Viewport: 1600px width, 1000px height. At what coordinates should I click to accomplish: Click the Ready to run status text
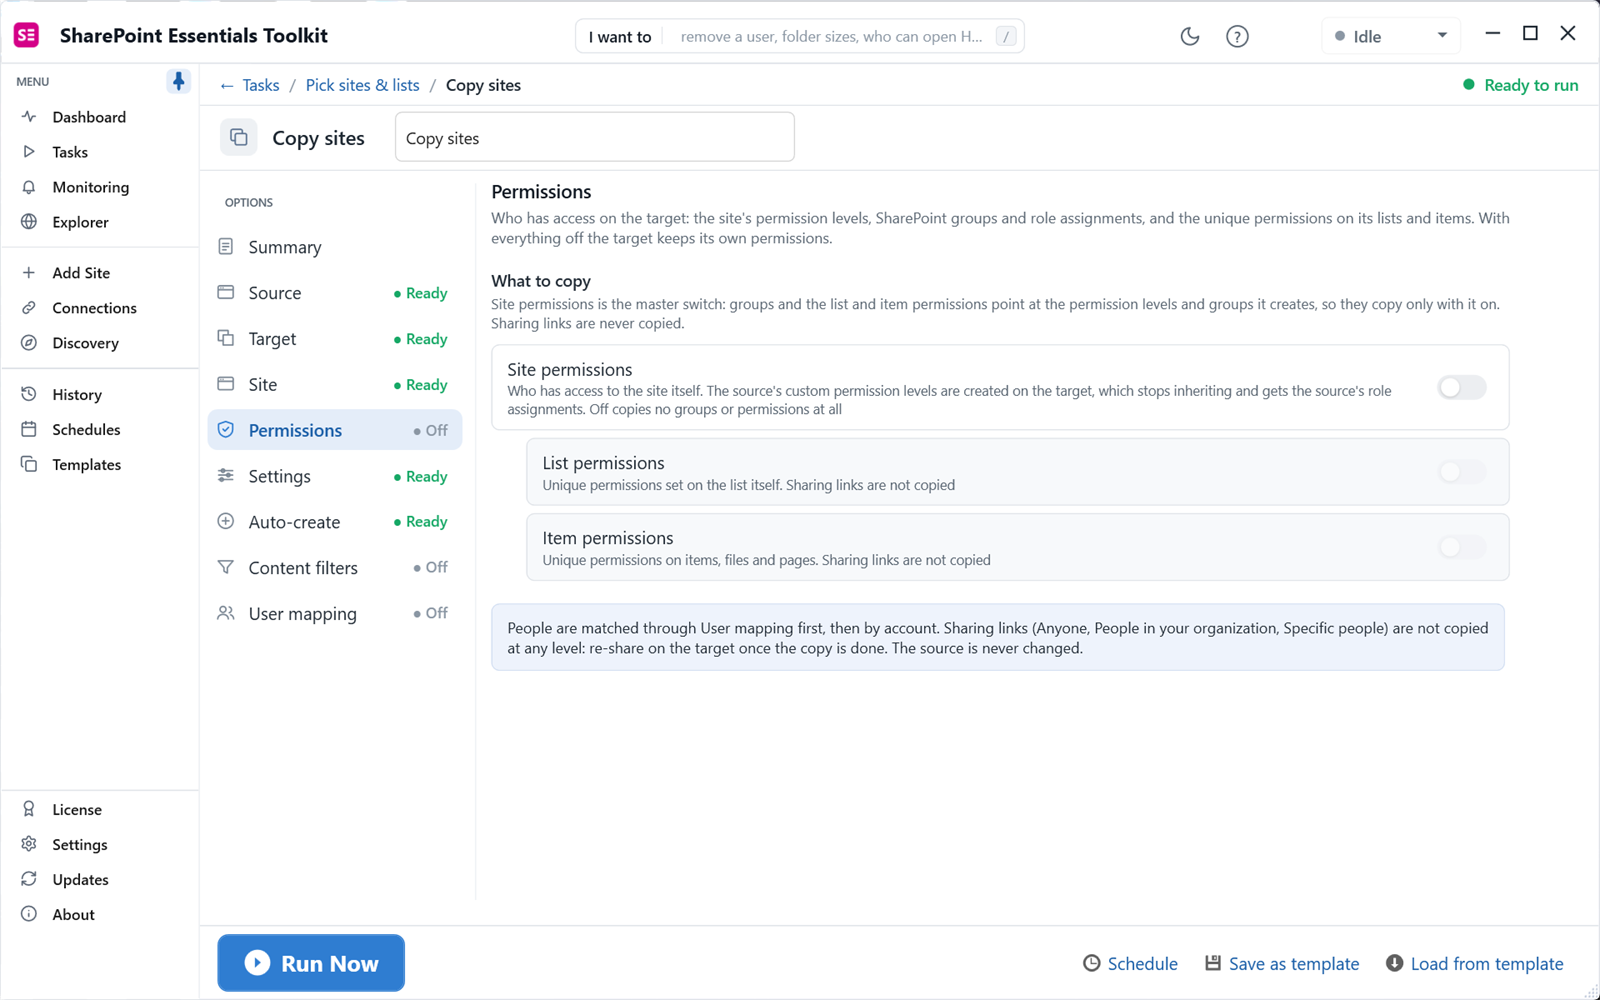tap(1531, 85)
